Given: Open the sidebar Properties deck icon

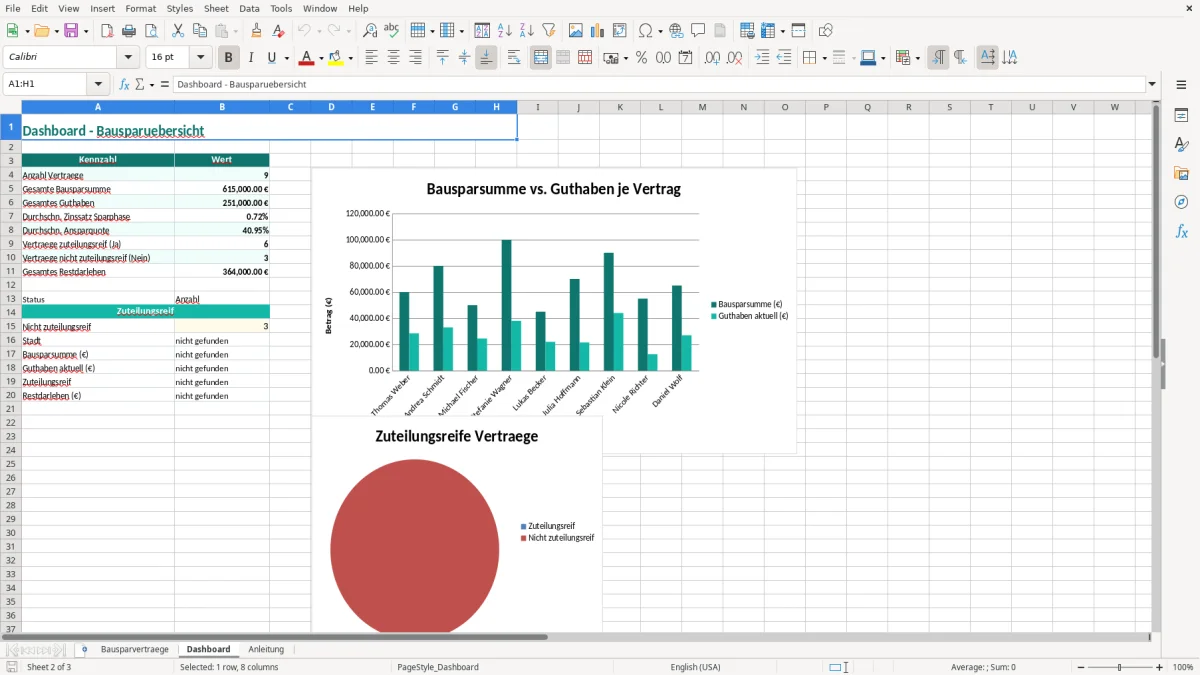Looking at the screenshot, I should (1181, 116).
